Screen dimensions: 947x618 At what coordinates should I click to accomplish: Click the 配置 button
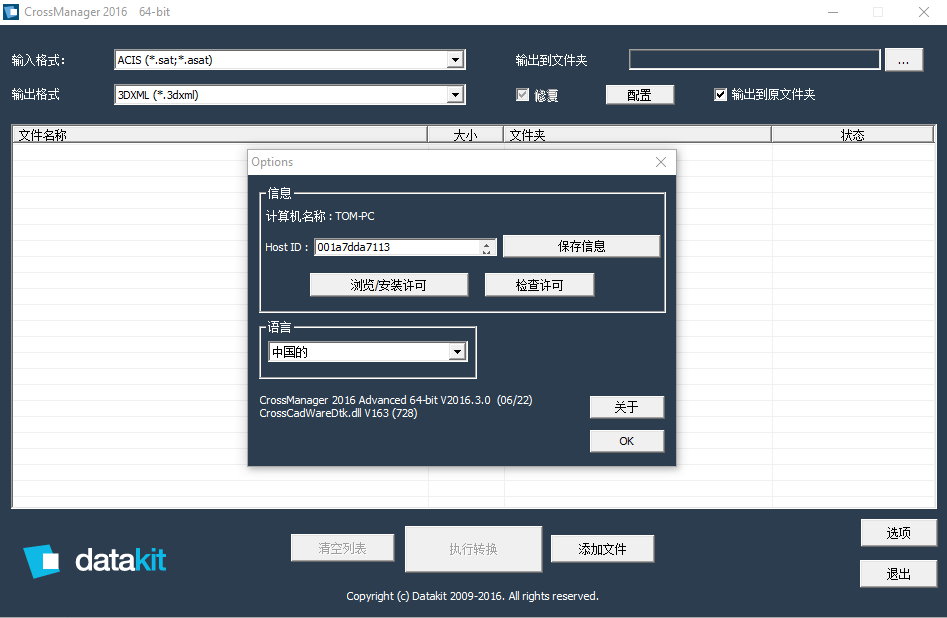640,95
